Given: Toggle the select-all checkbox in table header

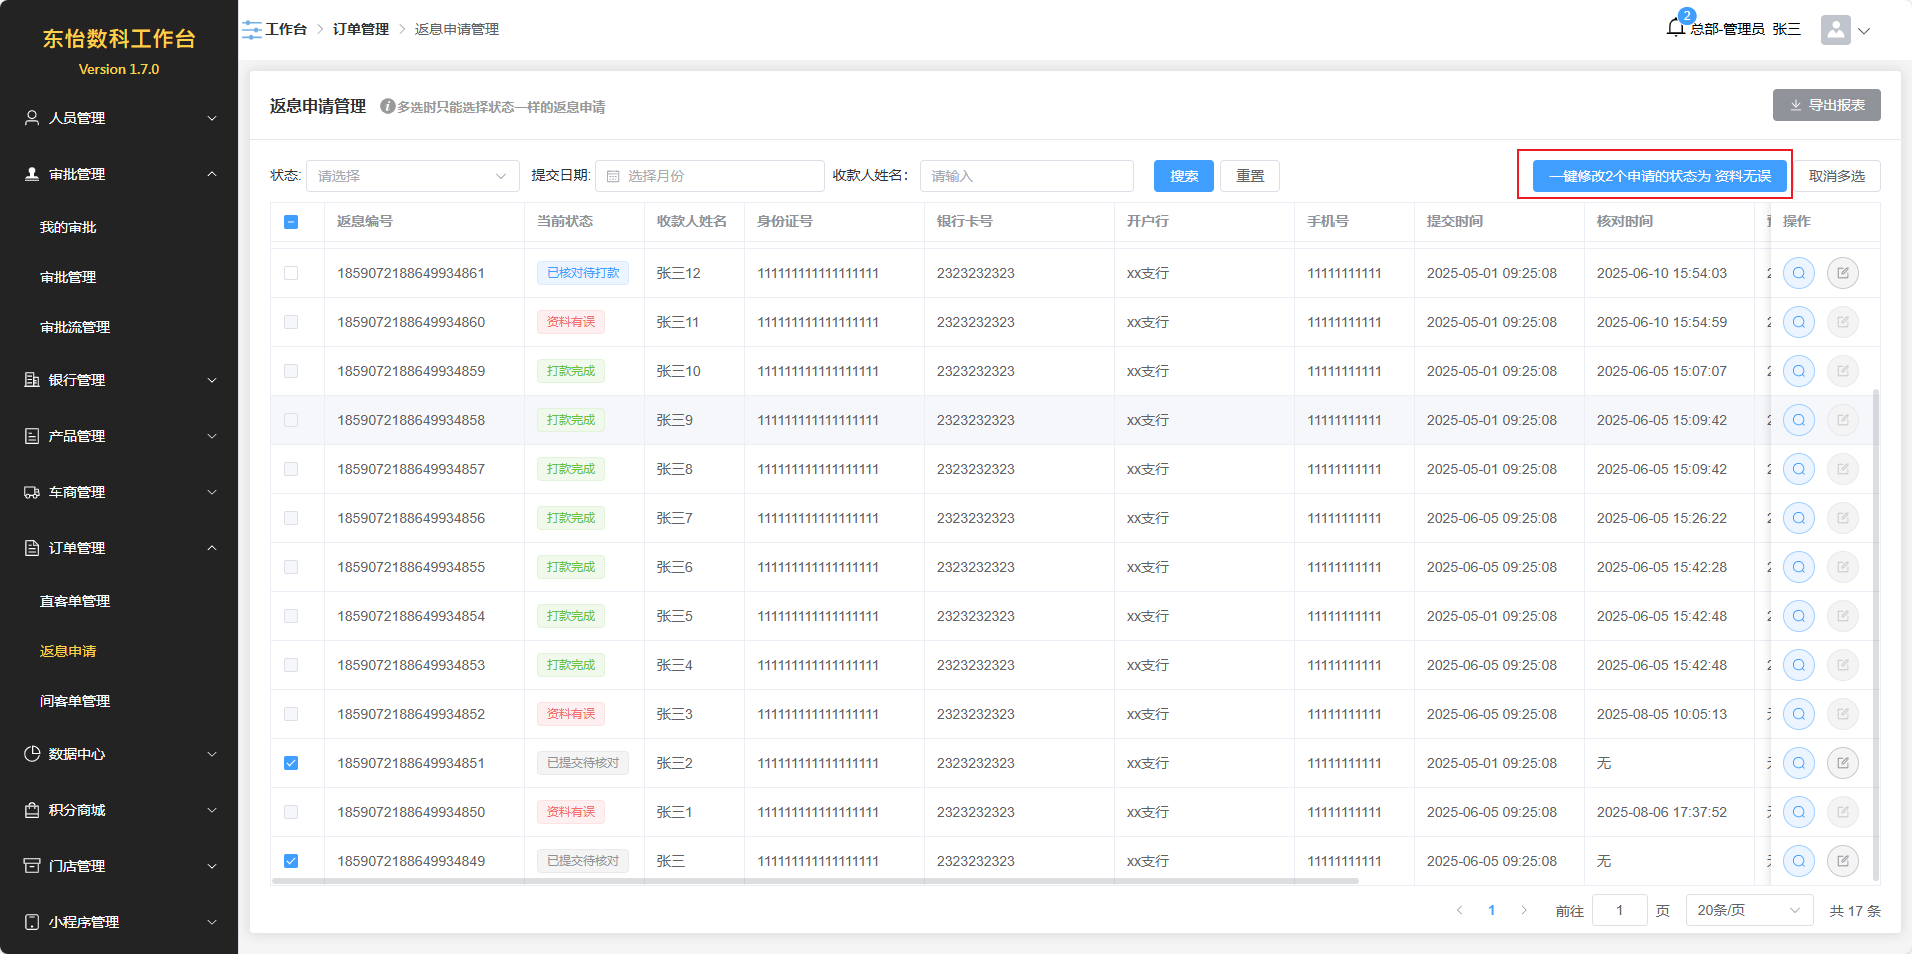Looking at the screenshot, I should [x=291, y=222].
